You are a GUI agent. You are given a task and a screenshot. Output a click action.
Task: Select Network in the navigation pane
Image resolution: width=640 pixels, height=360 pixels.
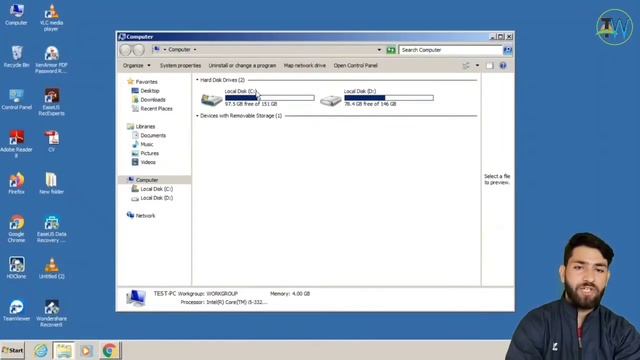click(x=141, y=216)
